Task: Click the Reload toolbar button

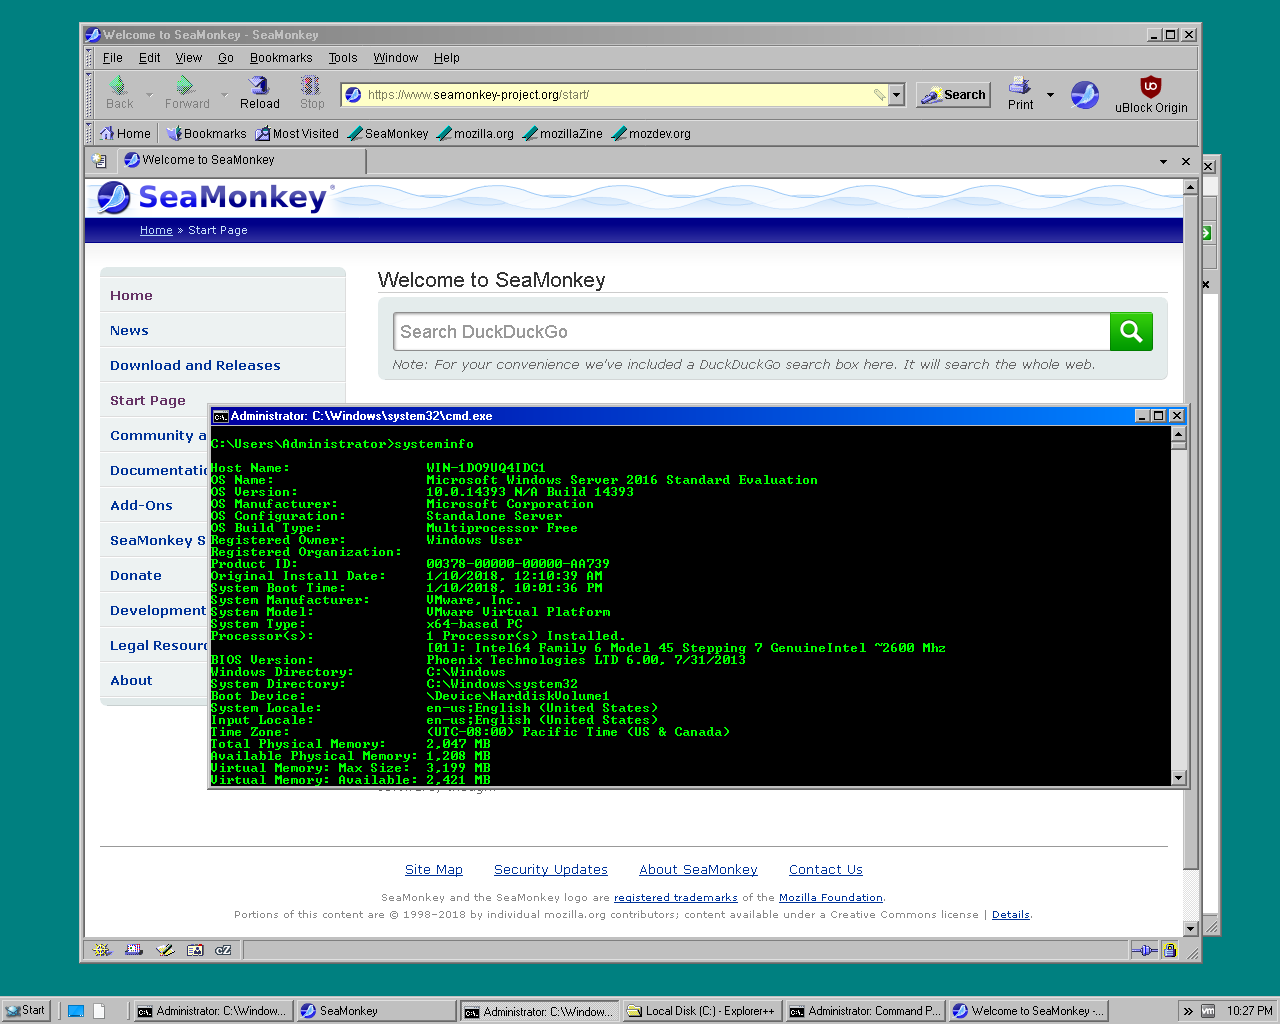Action: pos(259,93)
